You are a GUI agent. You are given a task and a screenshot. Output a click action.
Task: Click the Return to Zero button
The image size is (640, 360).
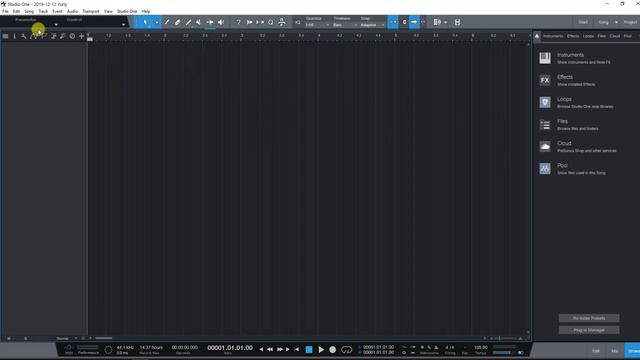tap(297, 349)
